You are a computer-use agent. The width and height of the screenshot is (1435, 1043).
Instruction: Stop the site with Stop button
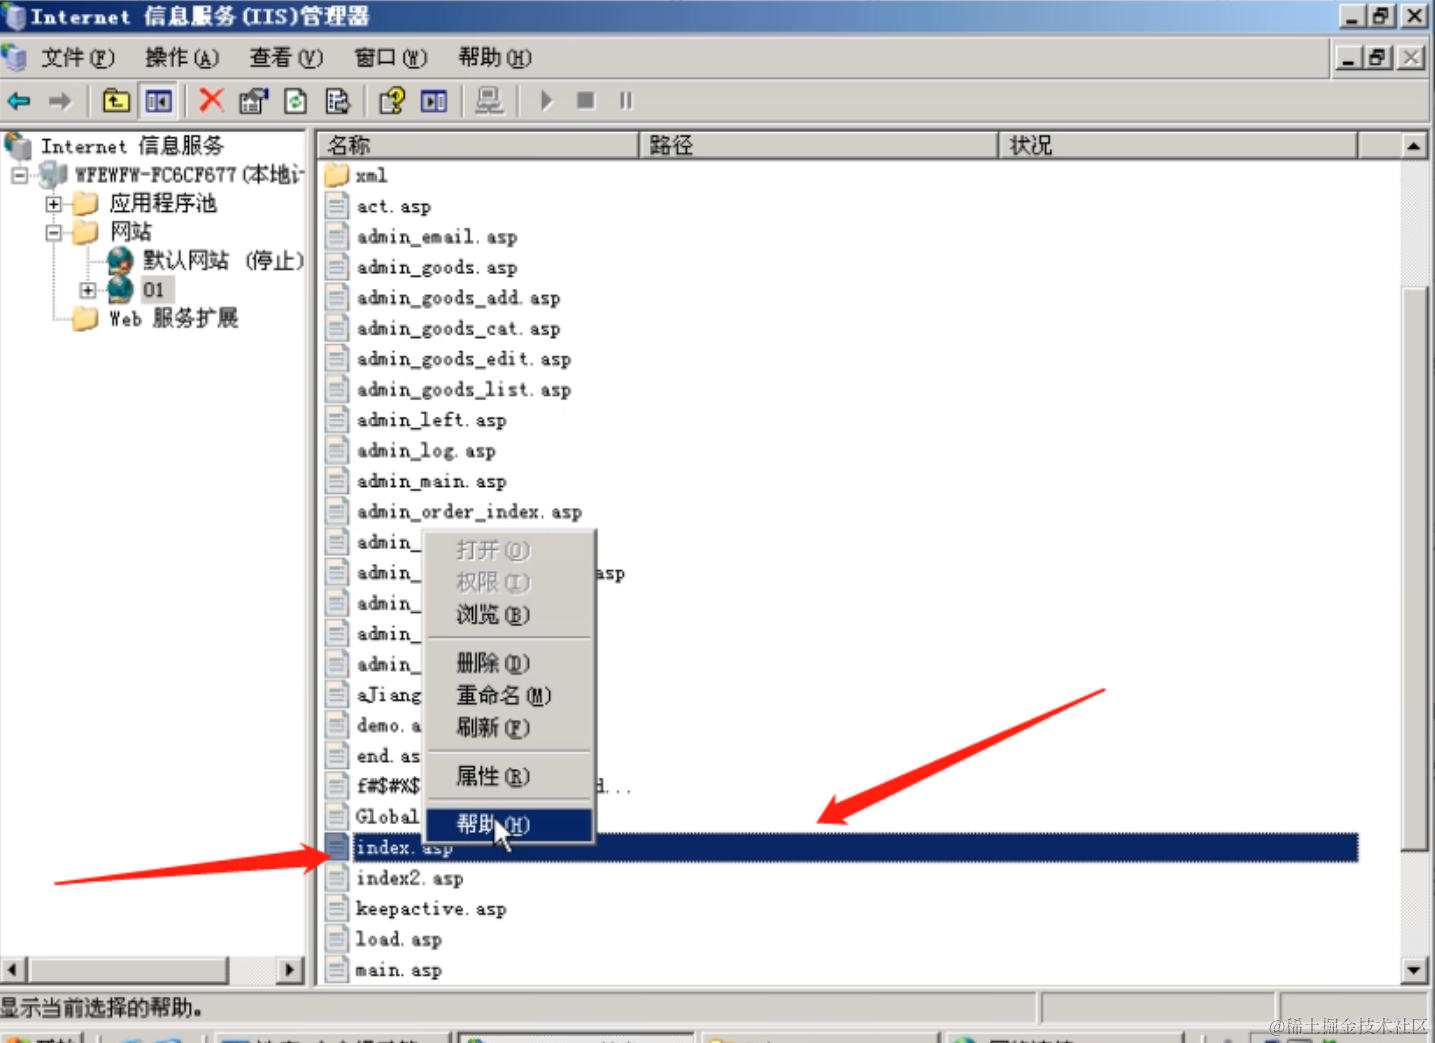[x=586, y=101]
